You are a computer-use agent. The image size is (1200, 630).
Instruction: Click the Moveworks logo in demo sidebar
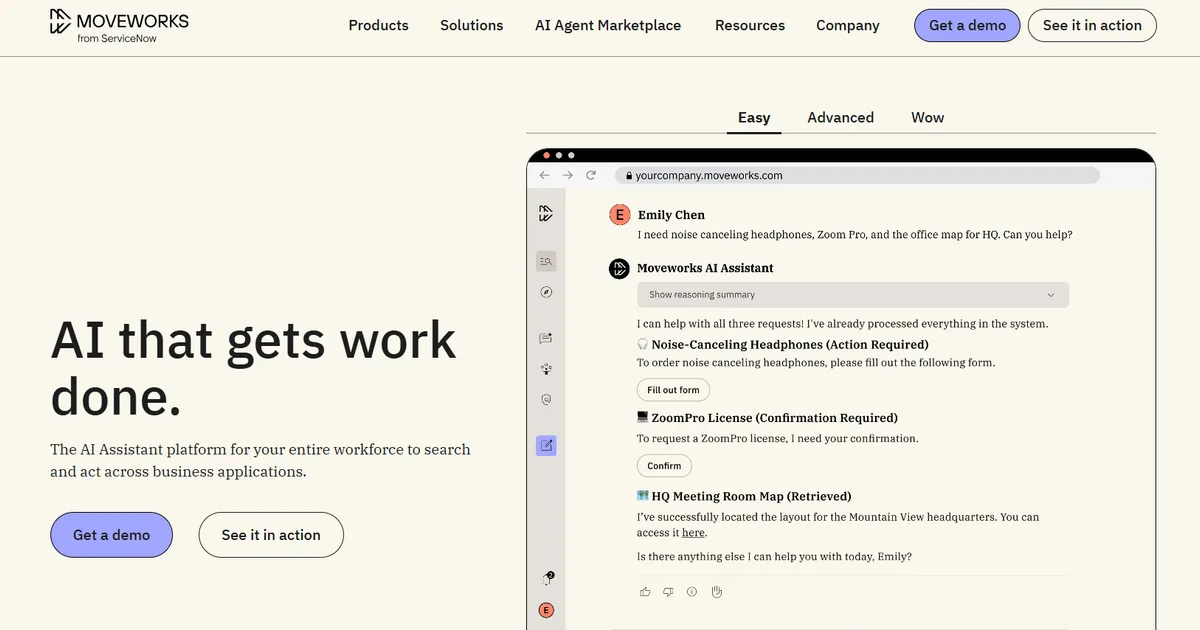(546, 213)
